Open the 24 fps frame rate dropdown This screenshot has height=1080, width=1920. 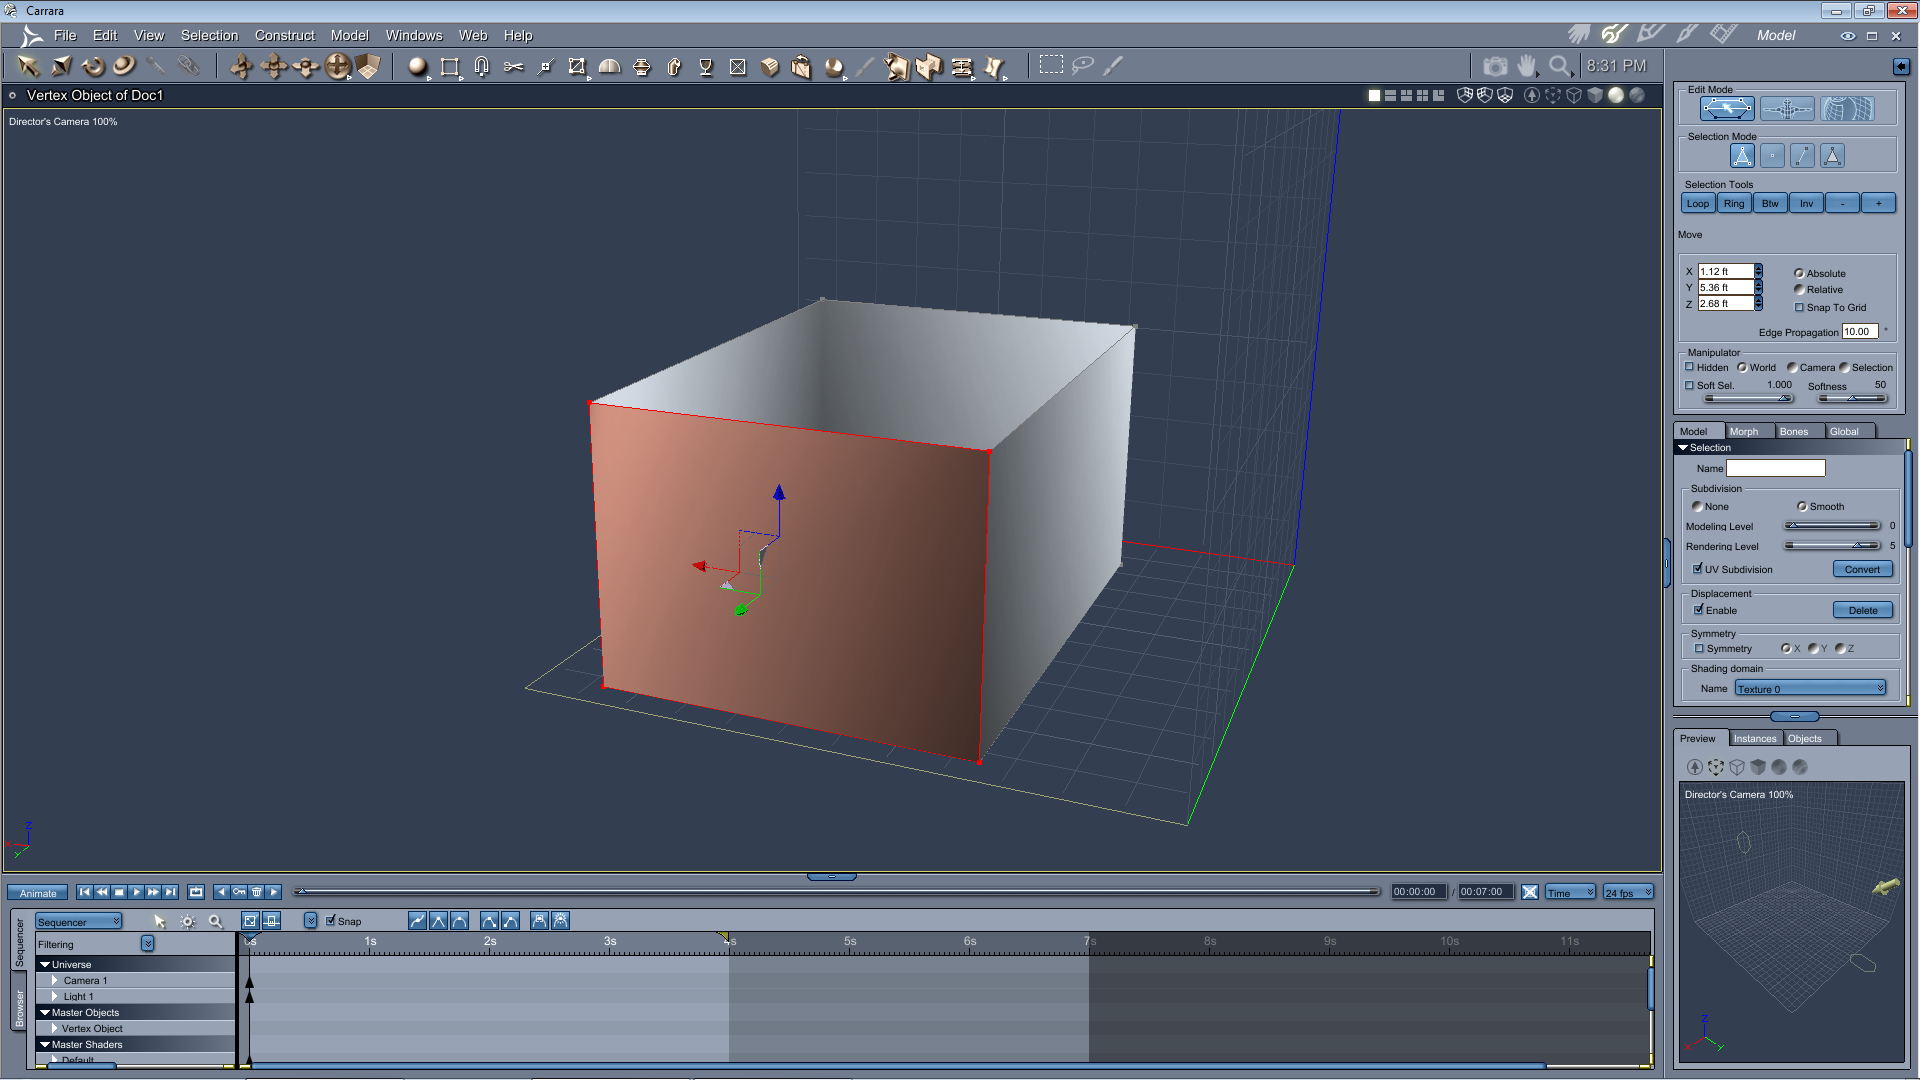[1628, 893]
